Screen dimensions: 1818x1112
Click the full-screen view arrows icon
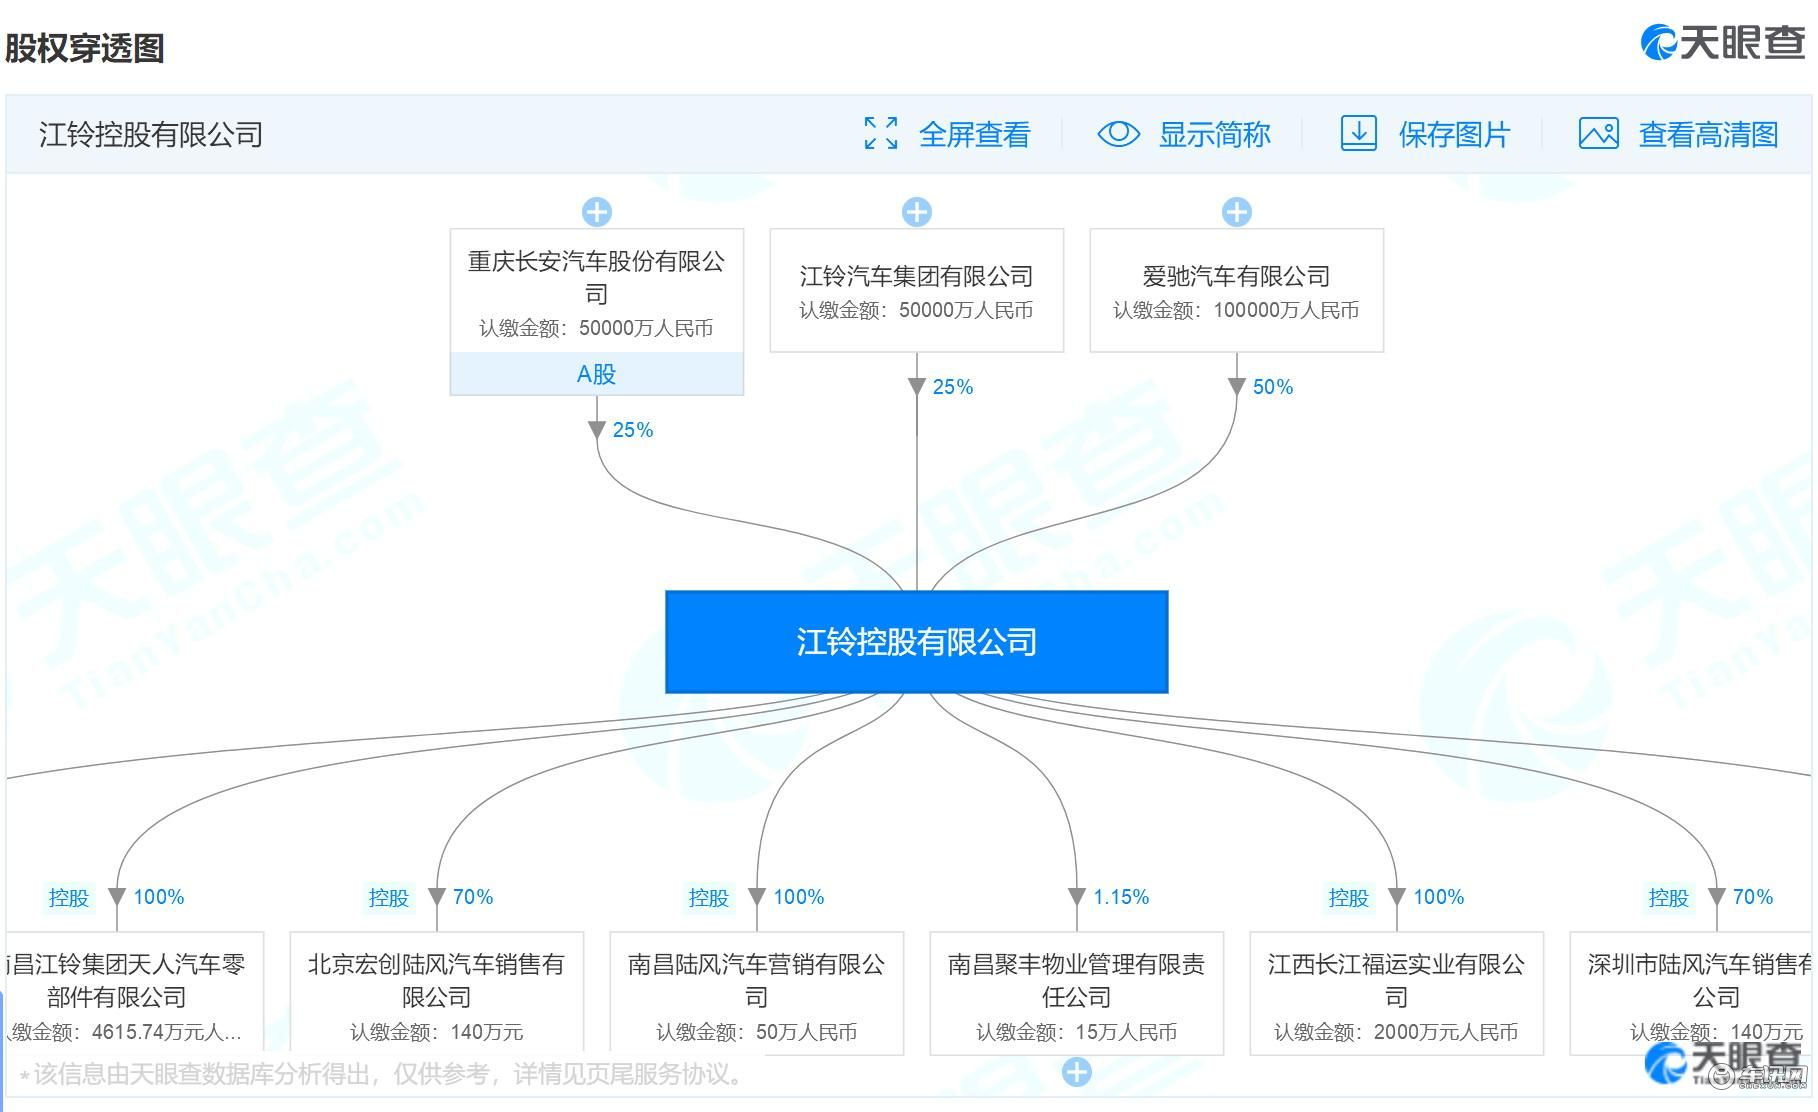point(881,133)
